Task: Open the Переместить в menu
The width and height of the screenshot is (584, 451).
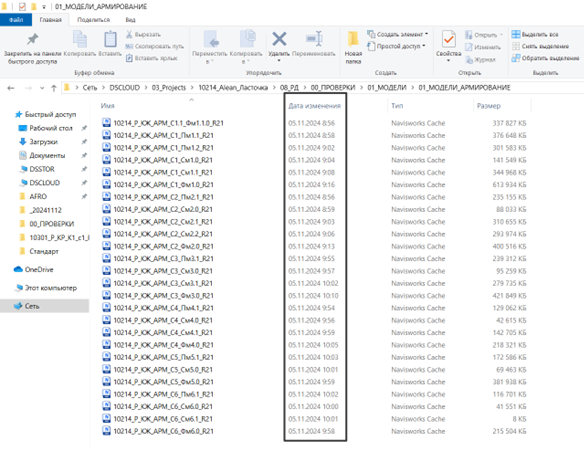Action: tap(209, 47)
